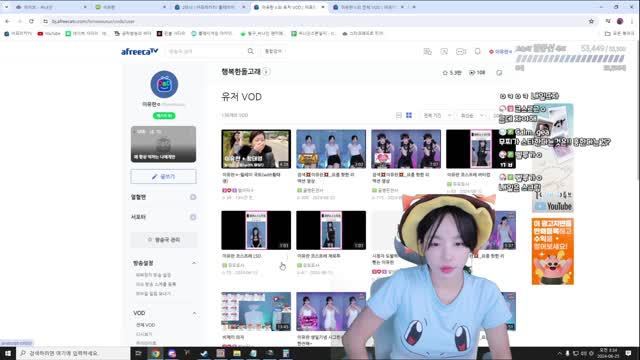
Task: Open Chrome from the taskbar
Action: tap(155, 353)
